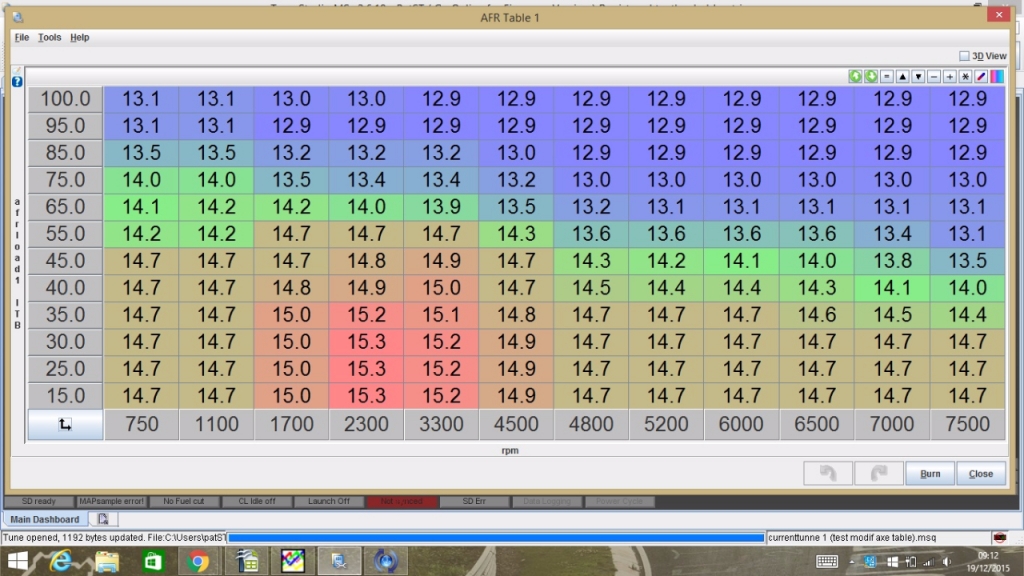Viewport: 1024px width, 576px height.
Task: Click the SD ready status indicator
Action: (39, 502)
